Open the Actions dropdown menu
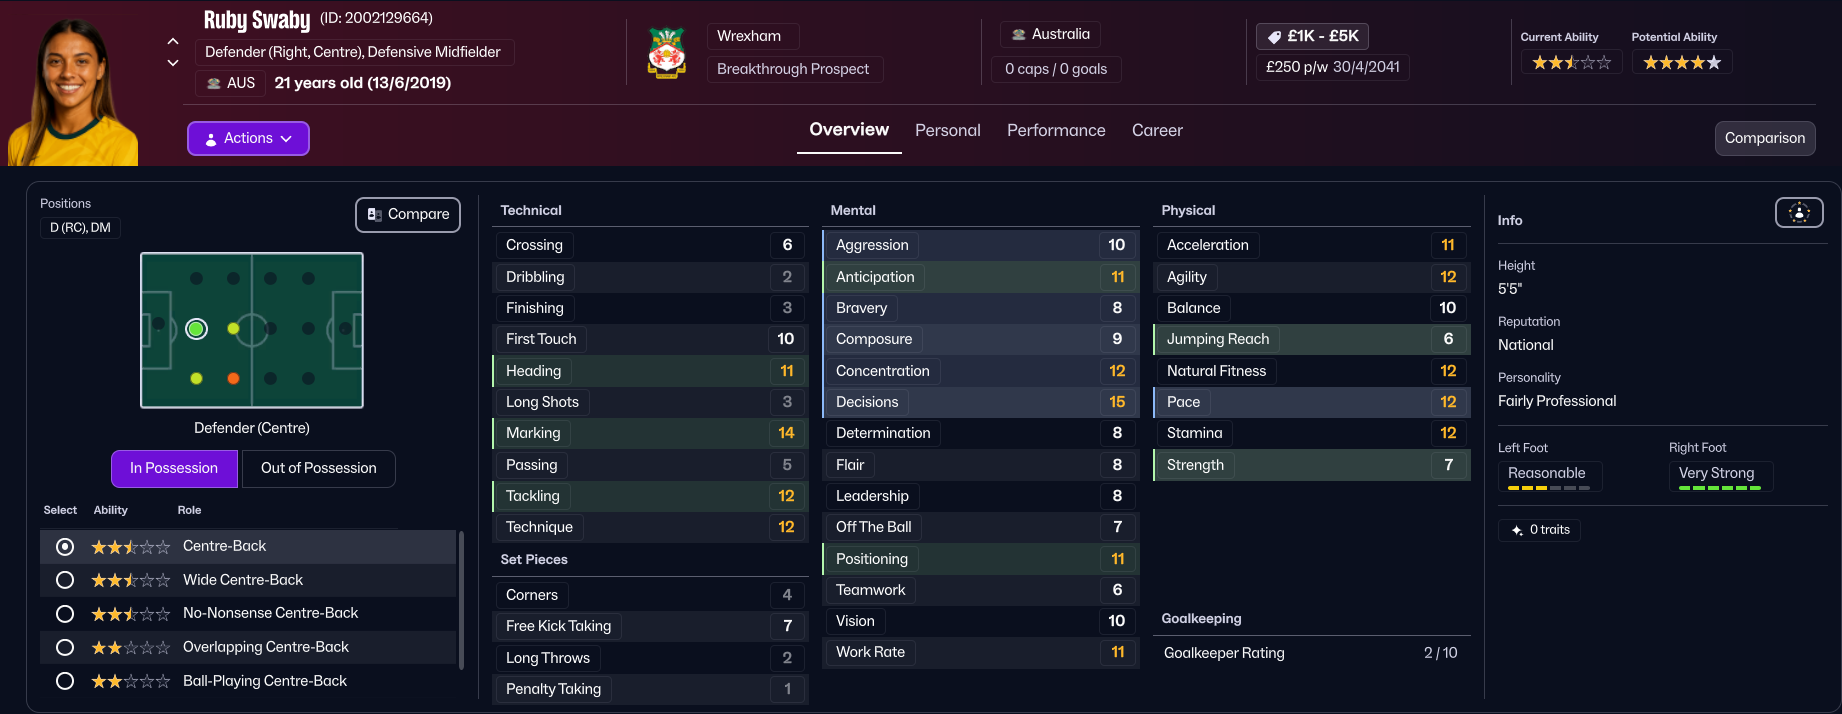This screenshot has width=1842, height=714. tap(248, 139)
